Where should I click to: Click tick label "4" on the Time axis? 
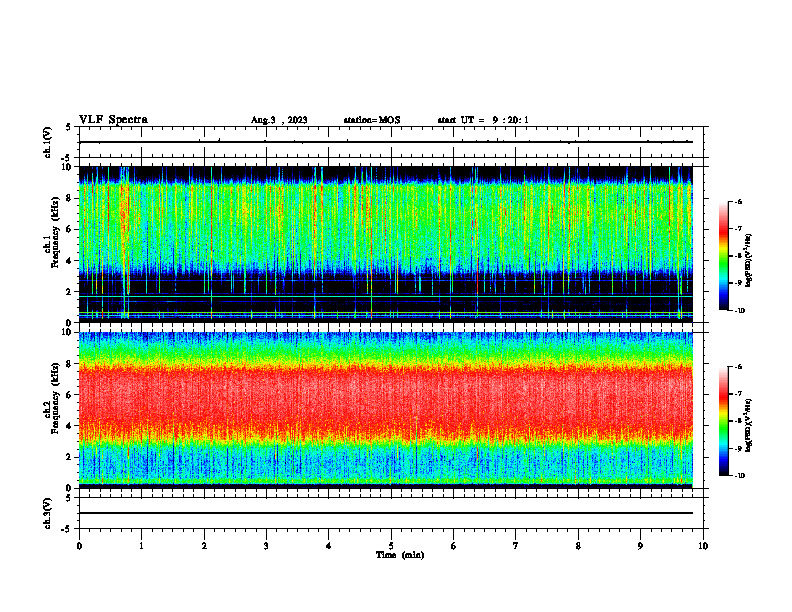(329, 546)
